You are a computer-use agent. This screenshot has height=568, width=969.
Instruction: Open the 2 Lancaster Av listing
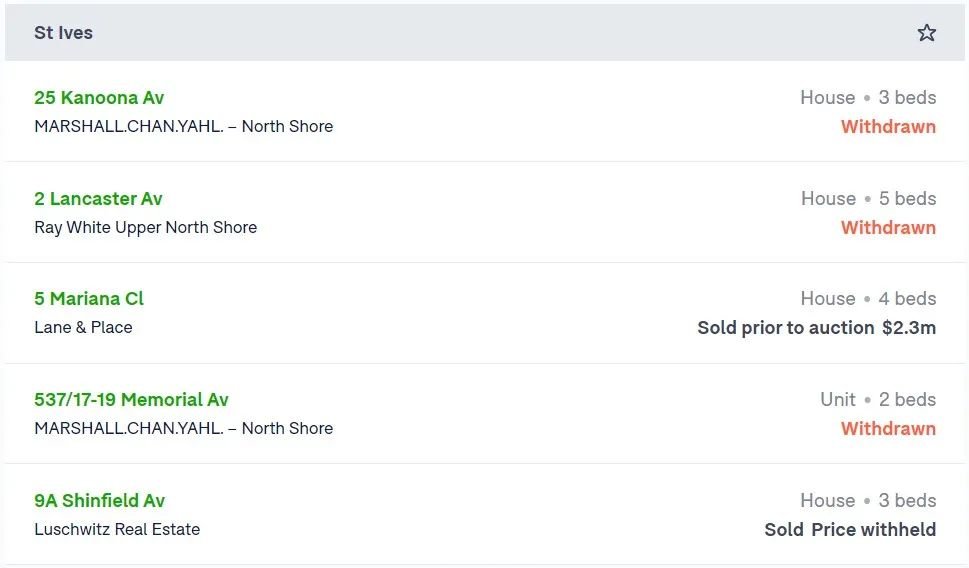click(98, 198)
